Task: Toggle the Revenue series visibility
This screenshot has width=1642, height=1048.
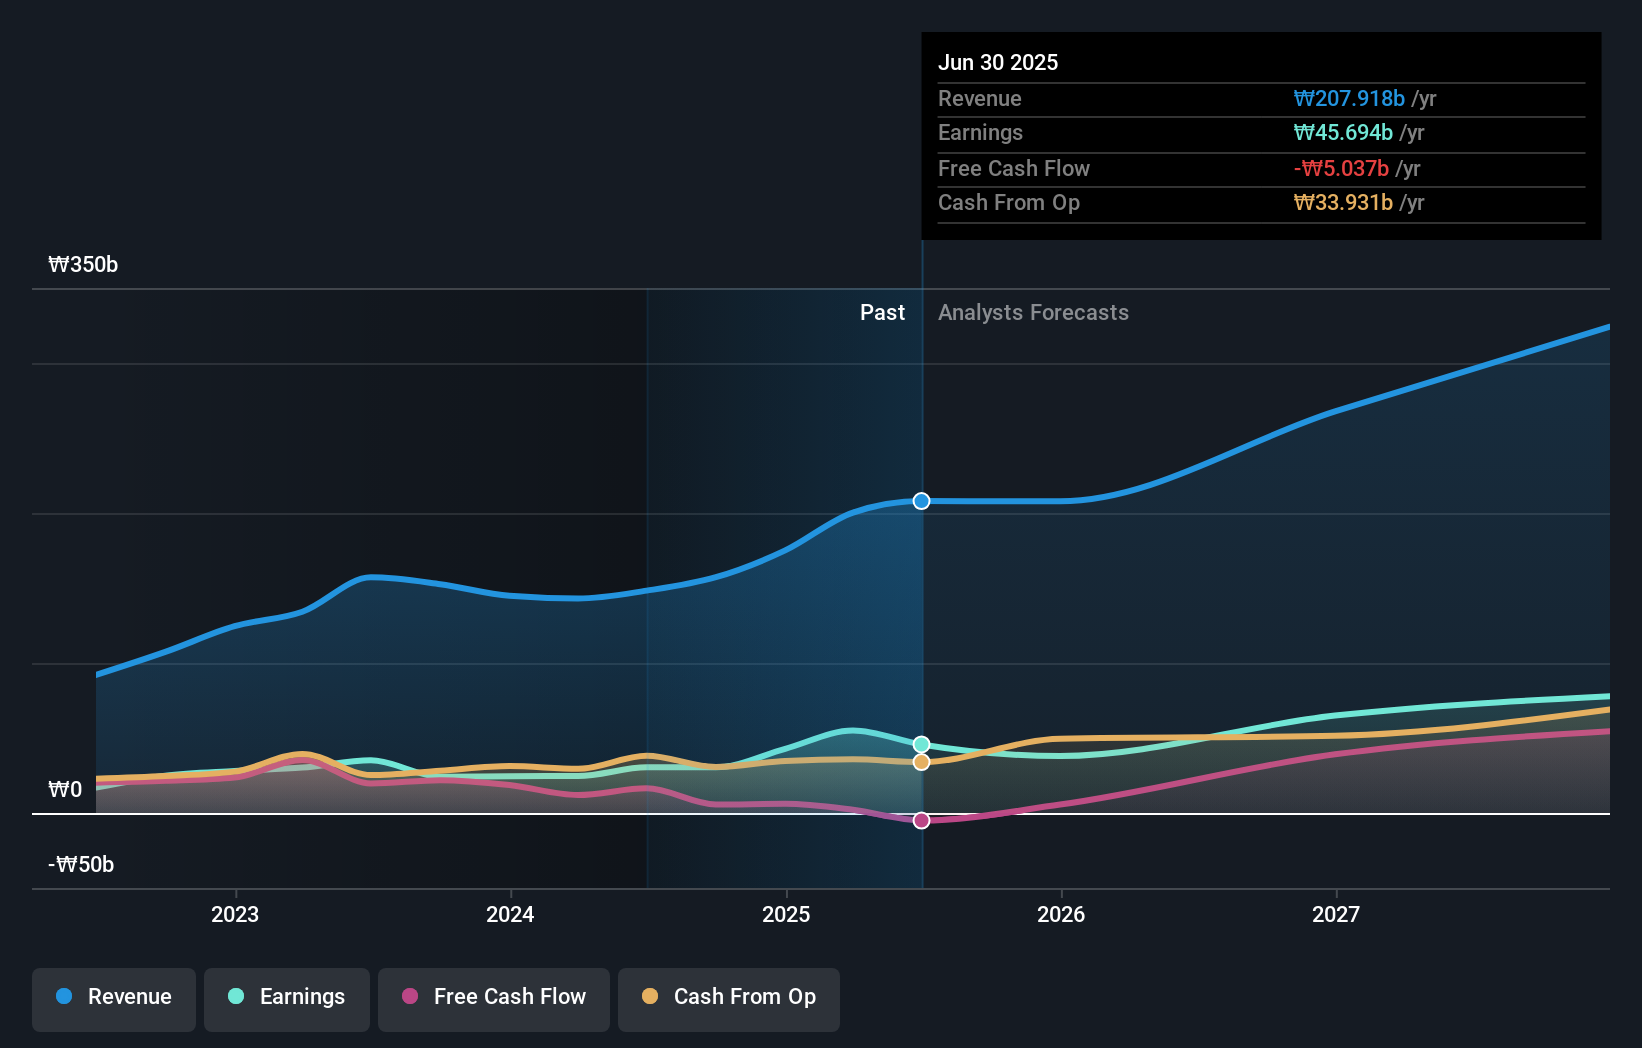Action: coord(113,999)
